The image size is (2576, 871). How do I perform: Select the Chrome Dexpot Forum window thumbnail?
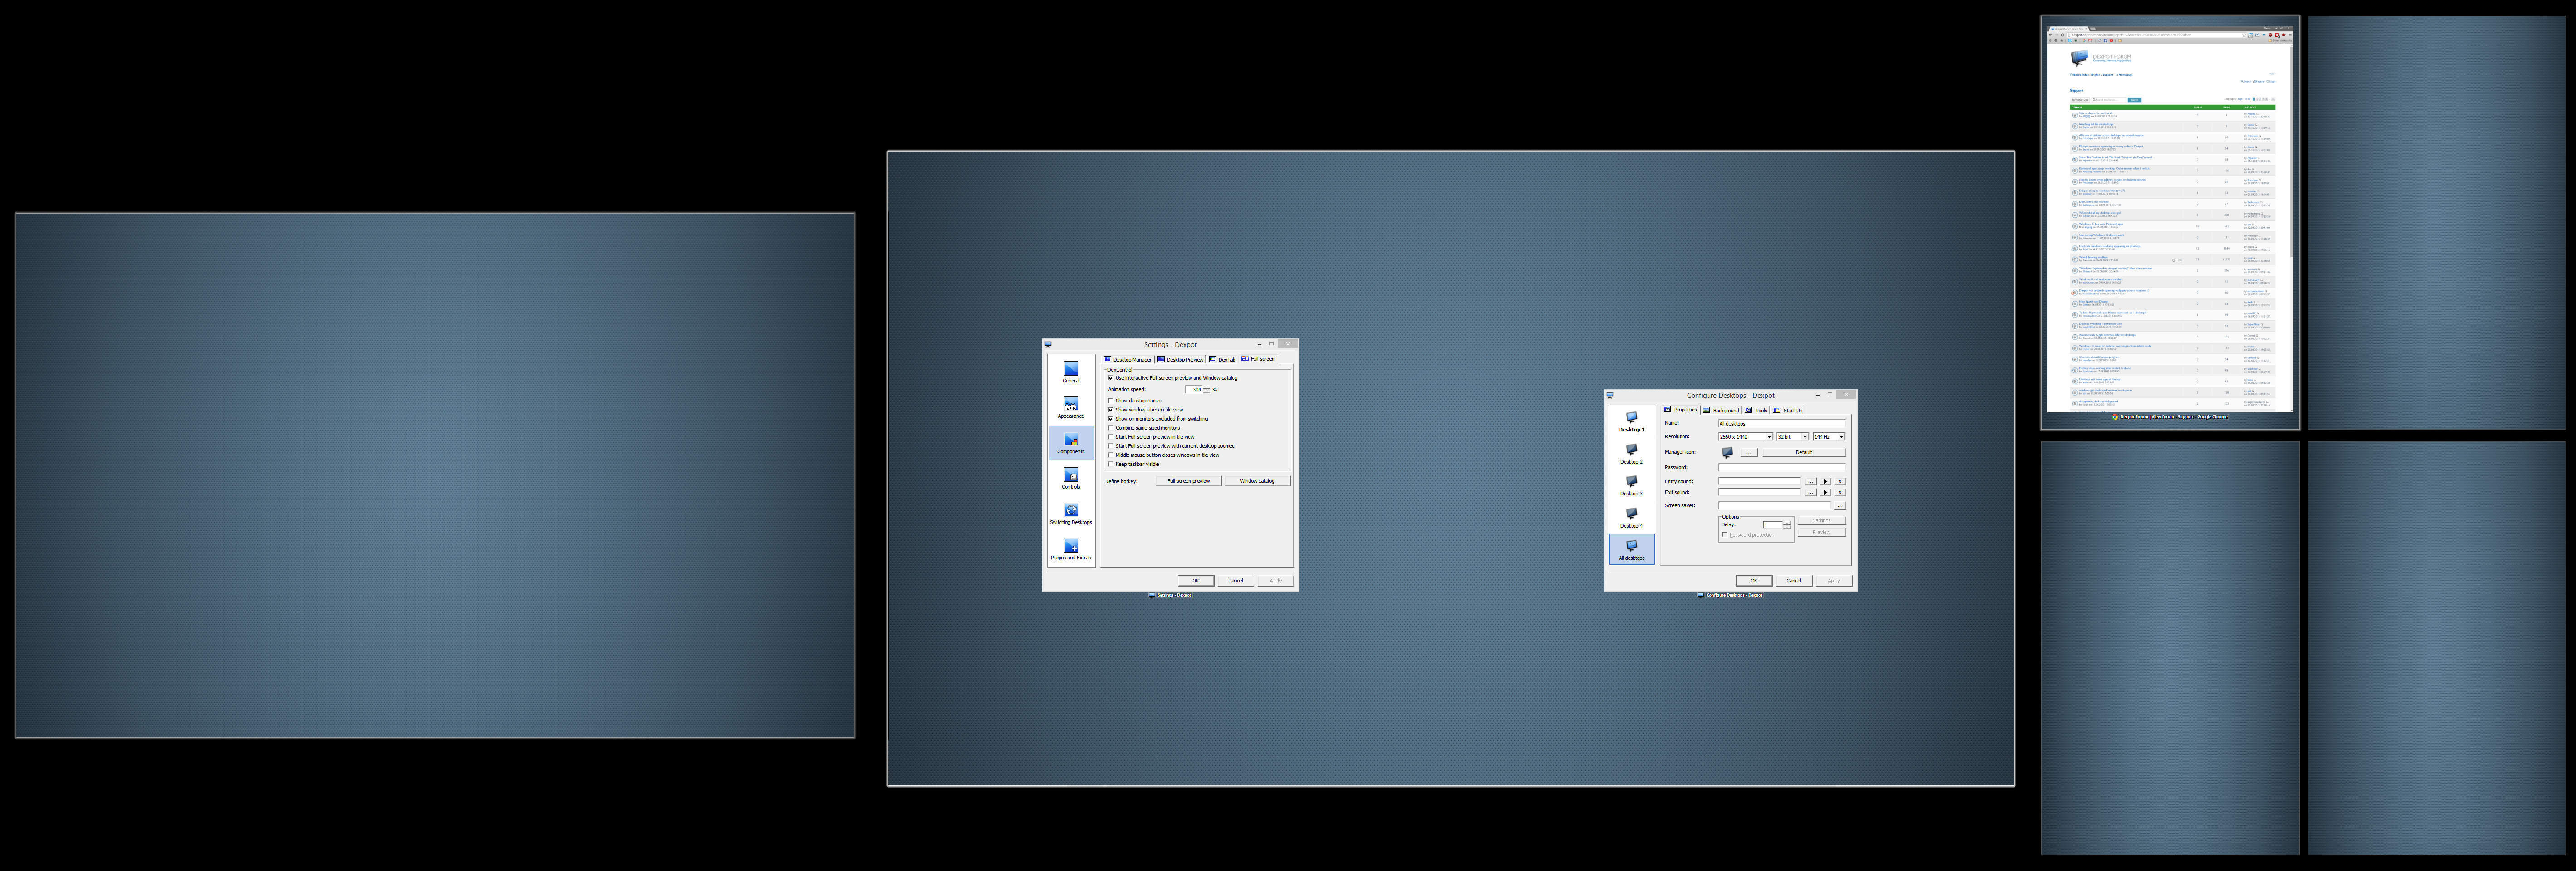pos(2170,220)
